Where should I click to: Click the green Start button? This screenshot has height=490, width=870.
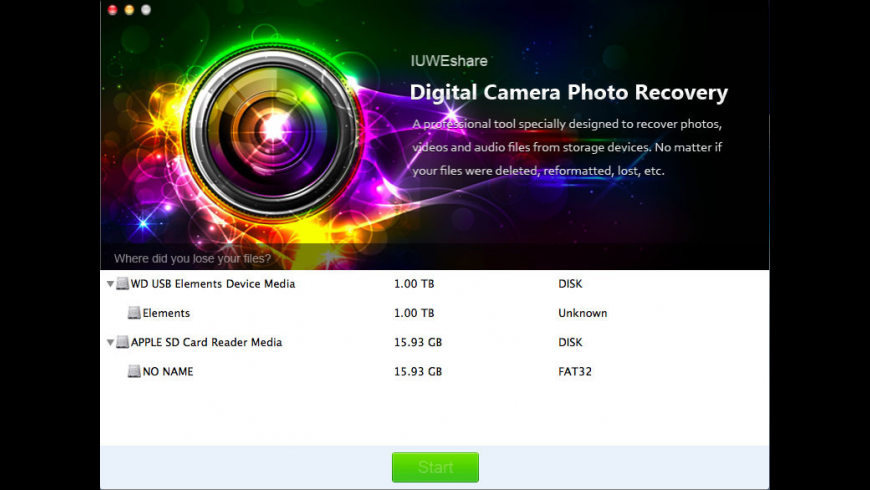pos(435,467)
